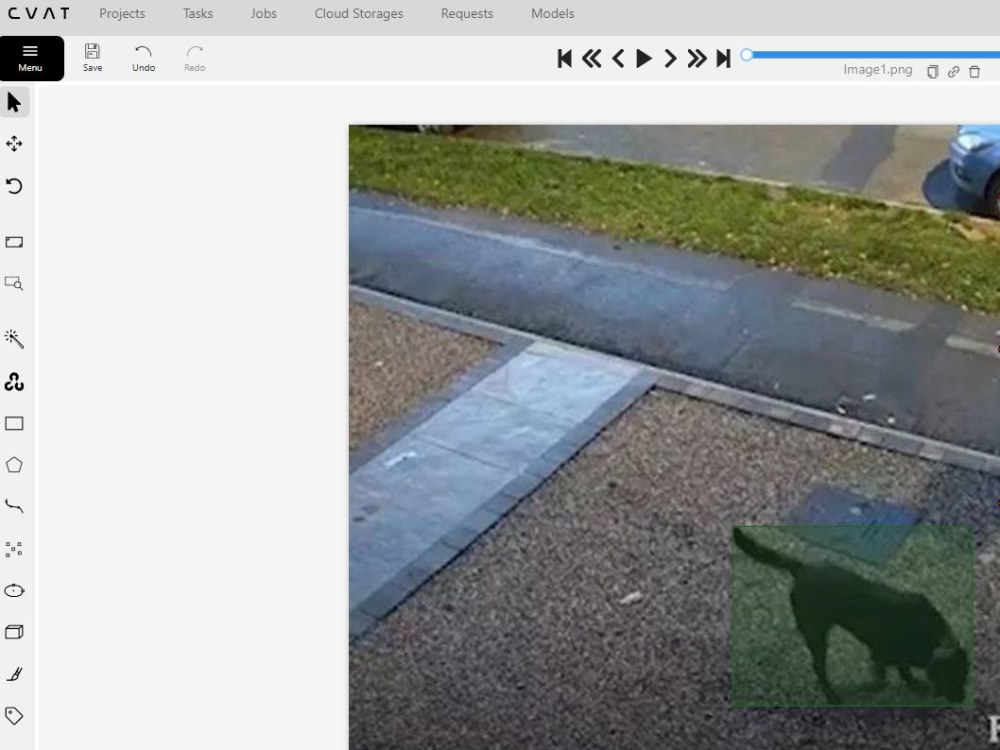Select the Draw points tool
This screenshot has width=1000, height=750.
[x=14, y=549]
